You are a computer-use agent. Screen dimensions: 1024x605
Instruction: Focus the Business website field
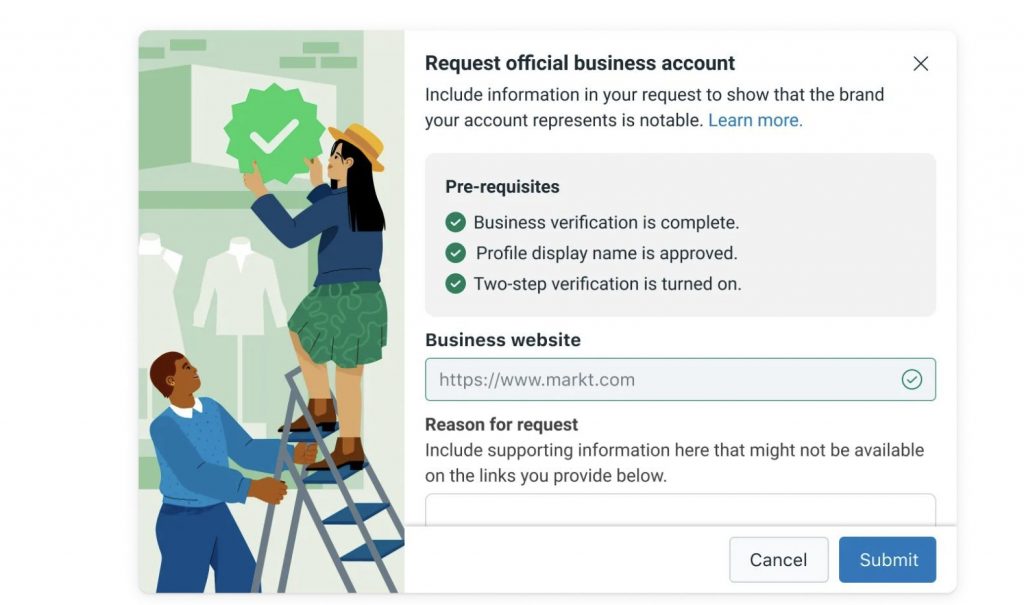point(680,380)
